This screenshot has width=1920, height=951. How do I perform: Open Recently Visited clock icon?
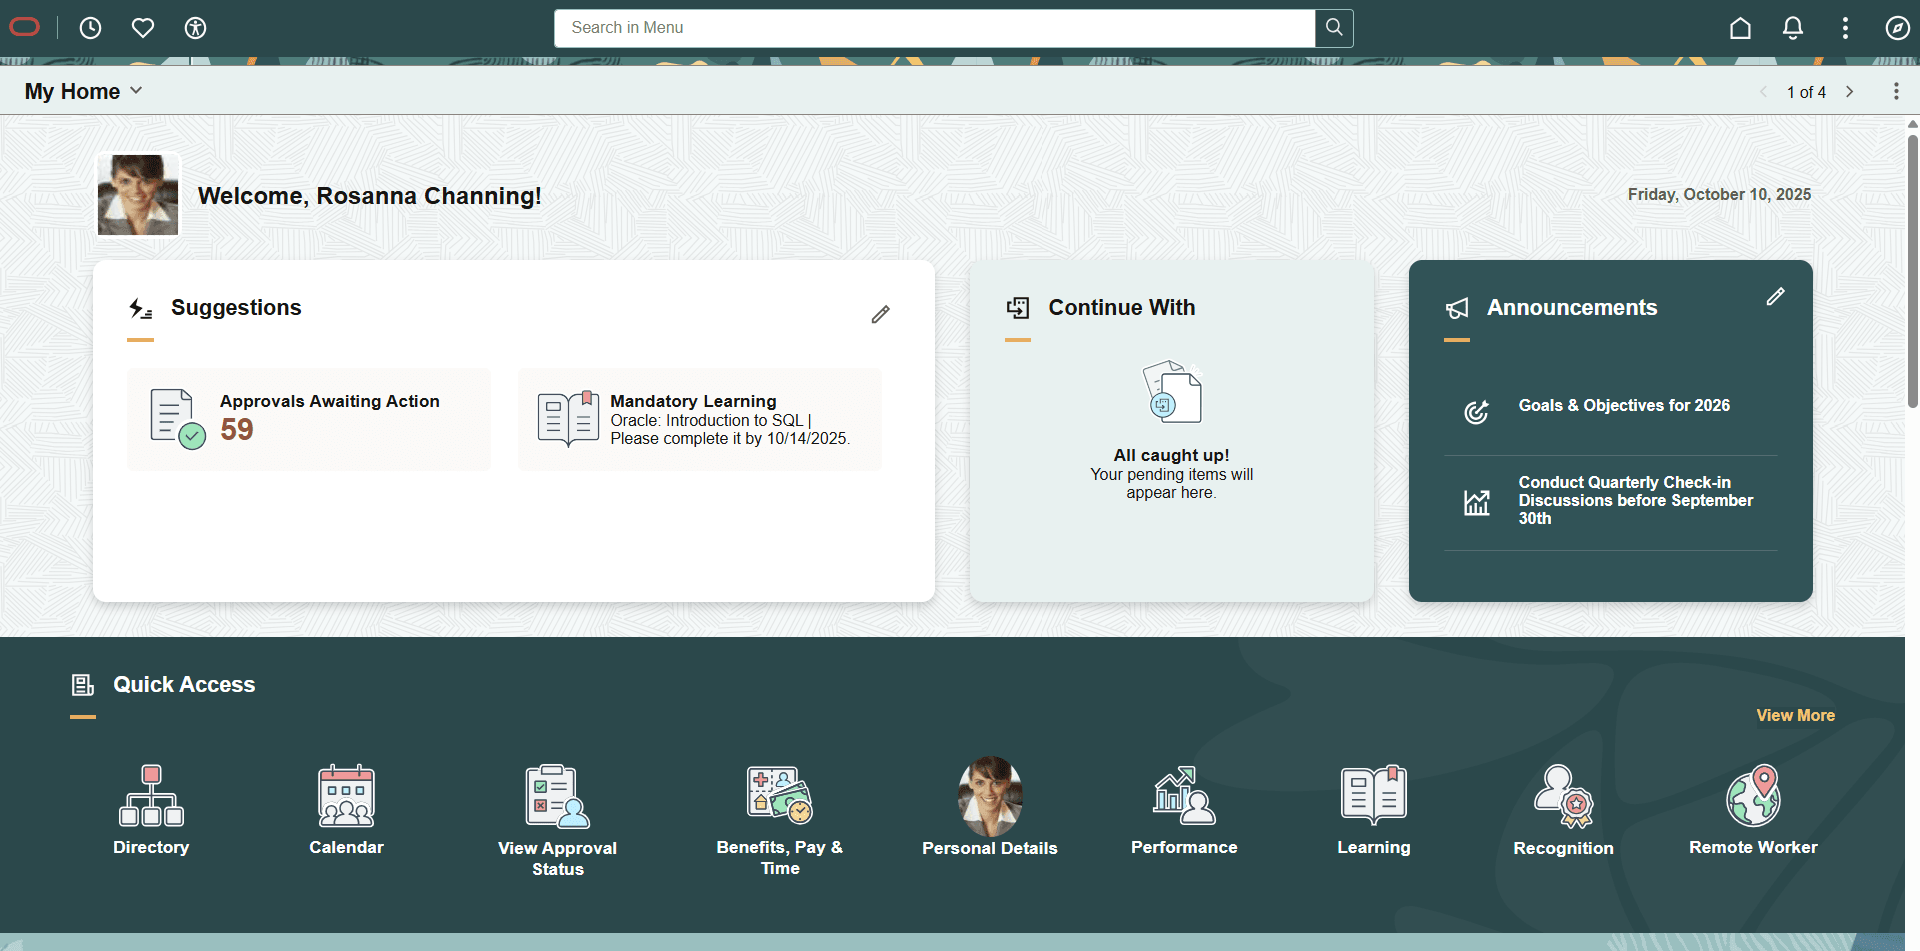pos(90,28)
